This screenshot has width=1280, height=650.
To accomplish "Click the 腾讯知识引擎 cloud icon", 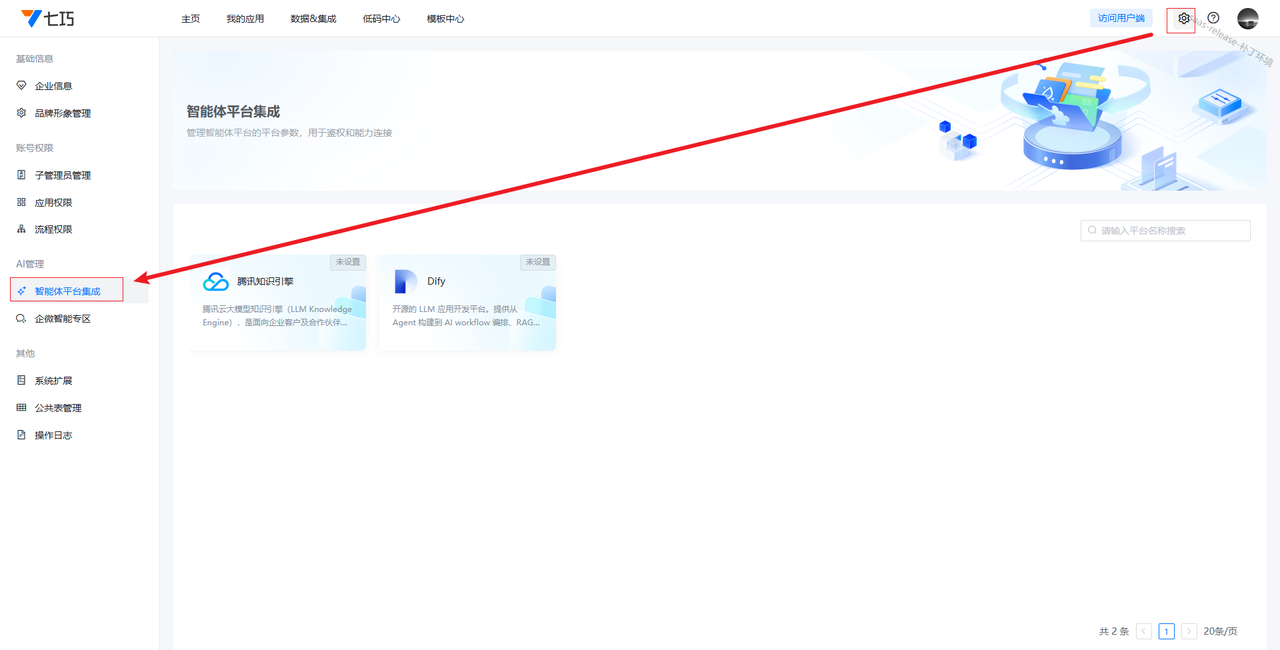I will point(216,282).
